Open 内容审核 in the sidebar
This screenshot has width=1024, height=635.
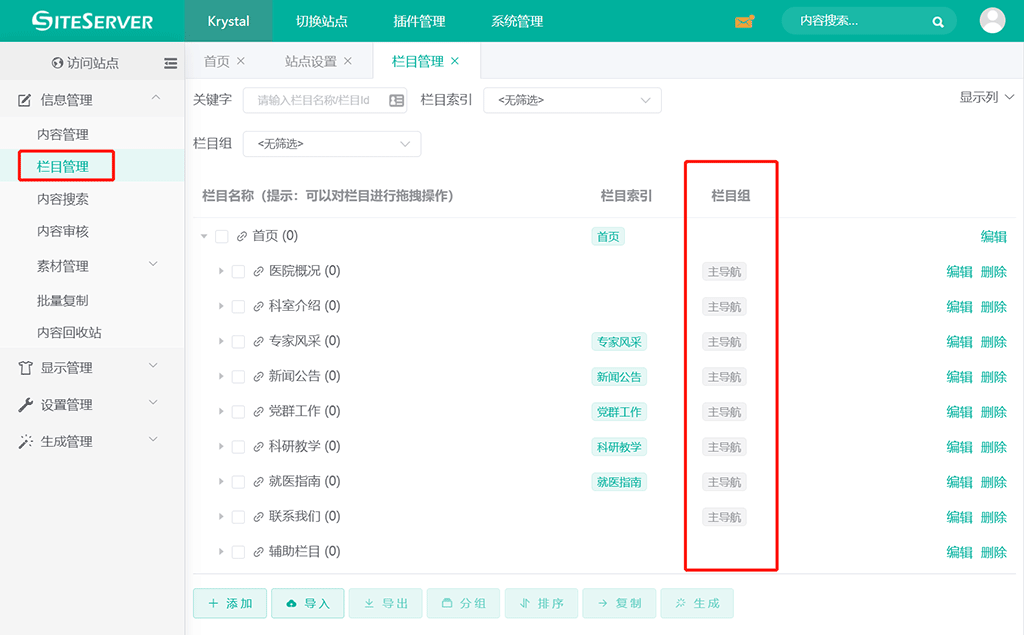(63, 231)
